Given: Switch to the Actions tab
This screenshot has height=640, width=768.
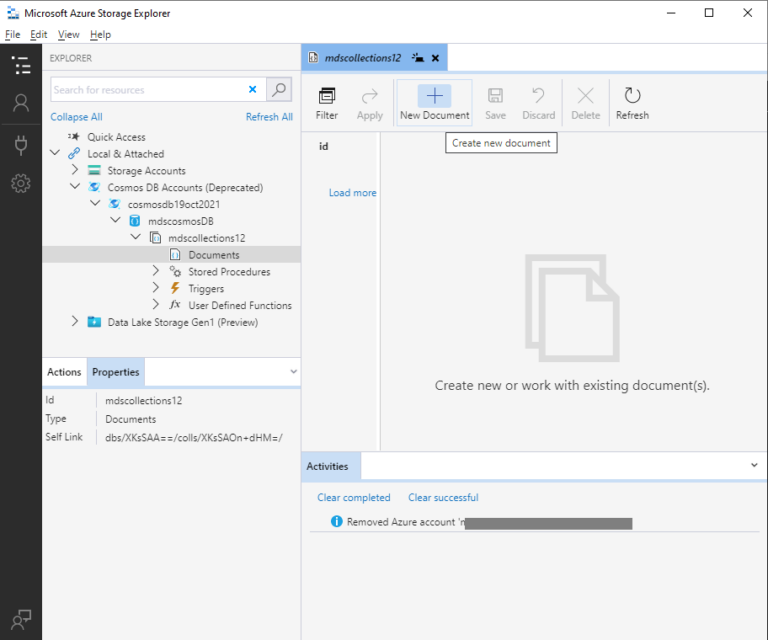Looking at the screenshot, I should pos(64,372).
